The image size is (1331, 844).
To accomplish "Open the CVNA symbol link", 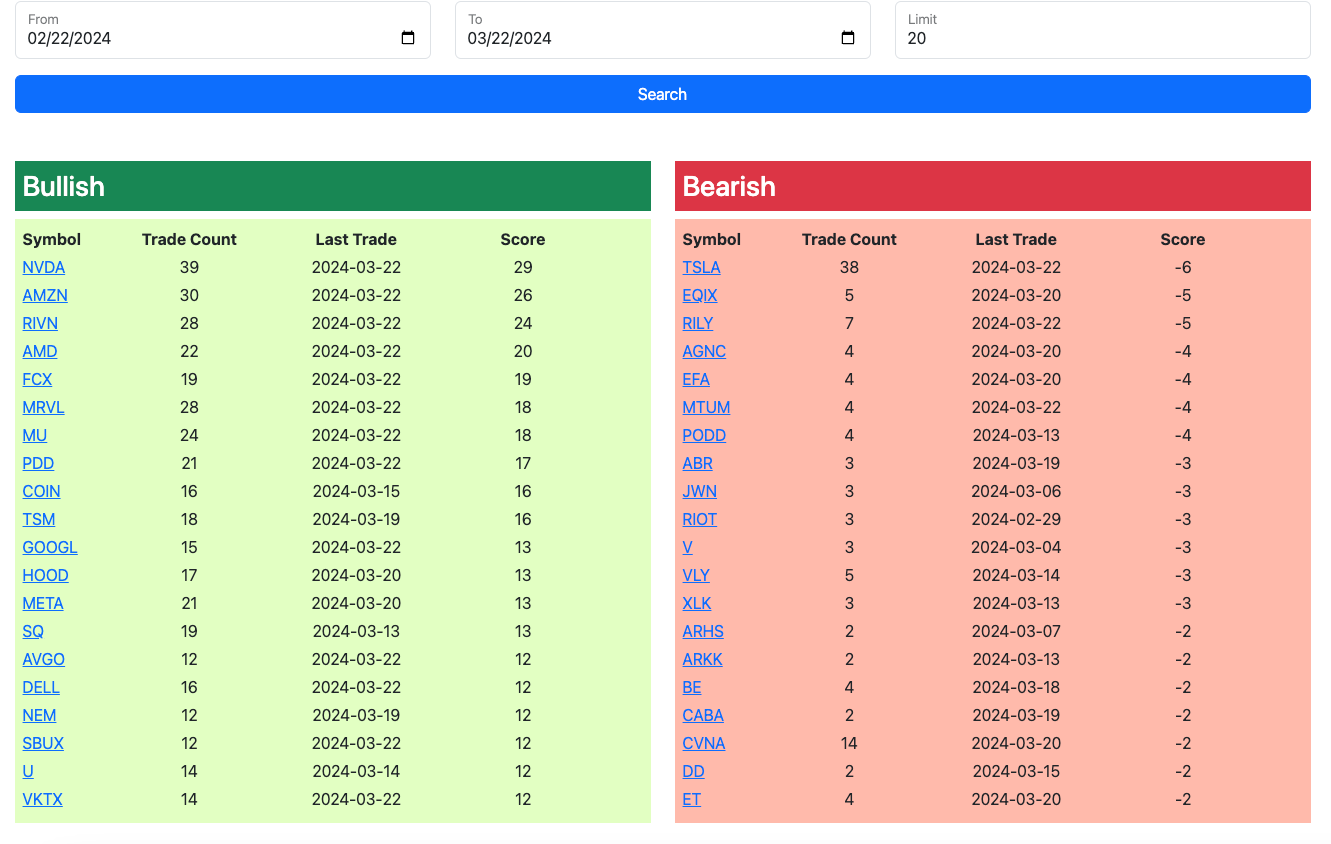I will 704,743.
